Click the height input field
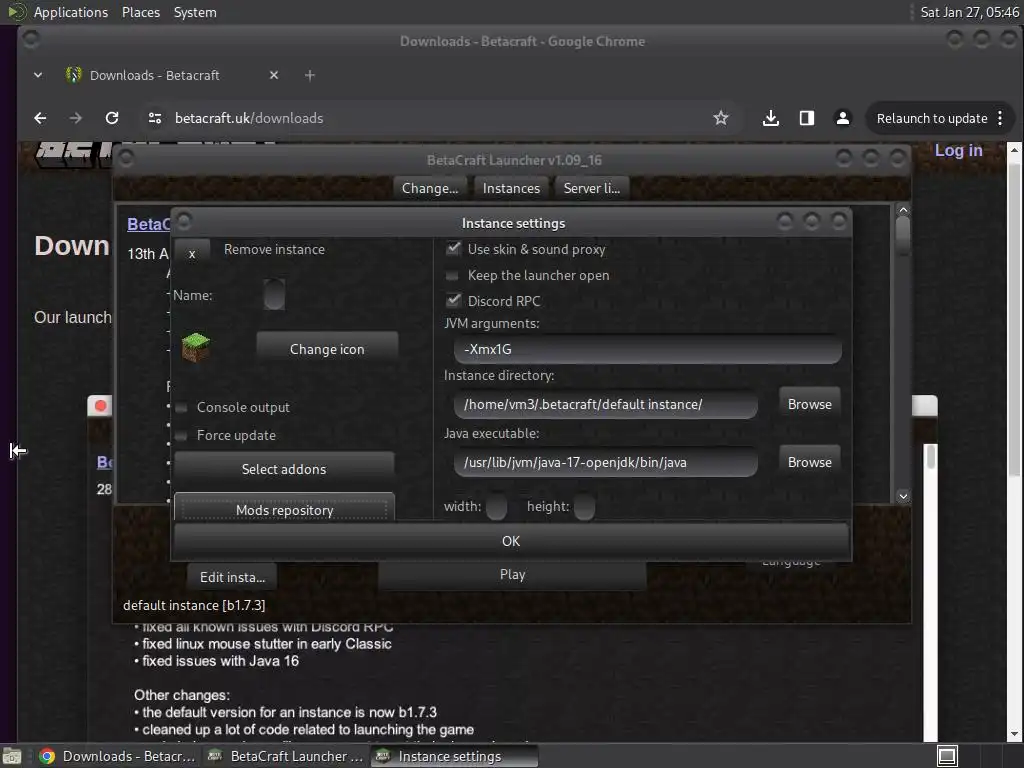The image size is (1024, 768). pos(584,507)
